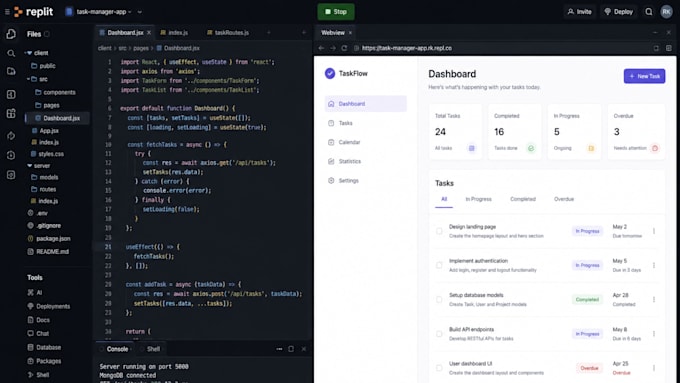680x383 pixels.
Task: Open the hamburger menu beside Replit logo
Action: (x=7, y=12)
